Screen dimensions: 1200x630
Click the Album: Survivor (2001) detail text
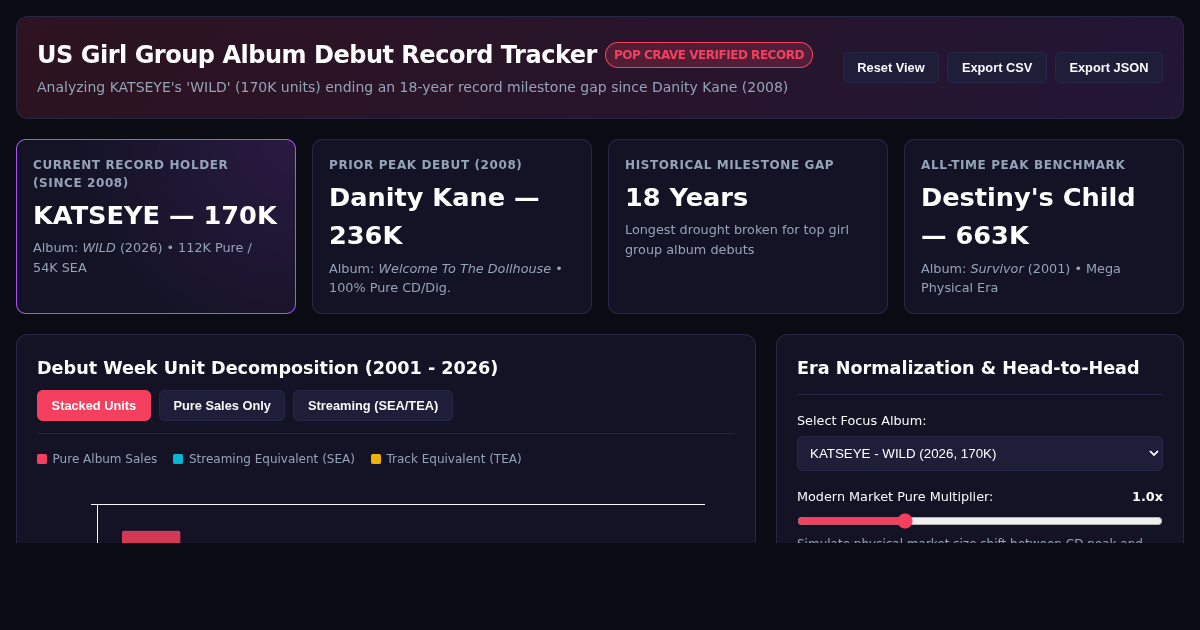pyautogui.click(x=1021, y=278)
